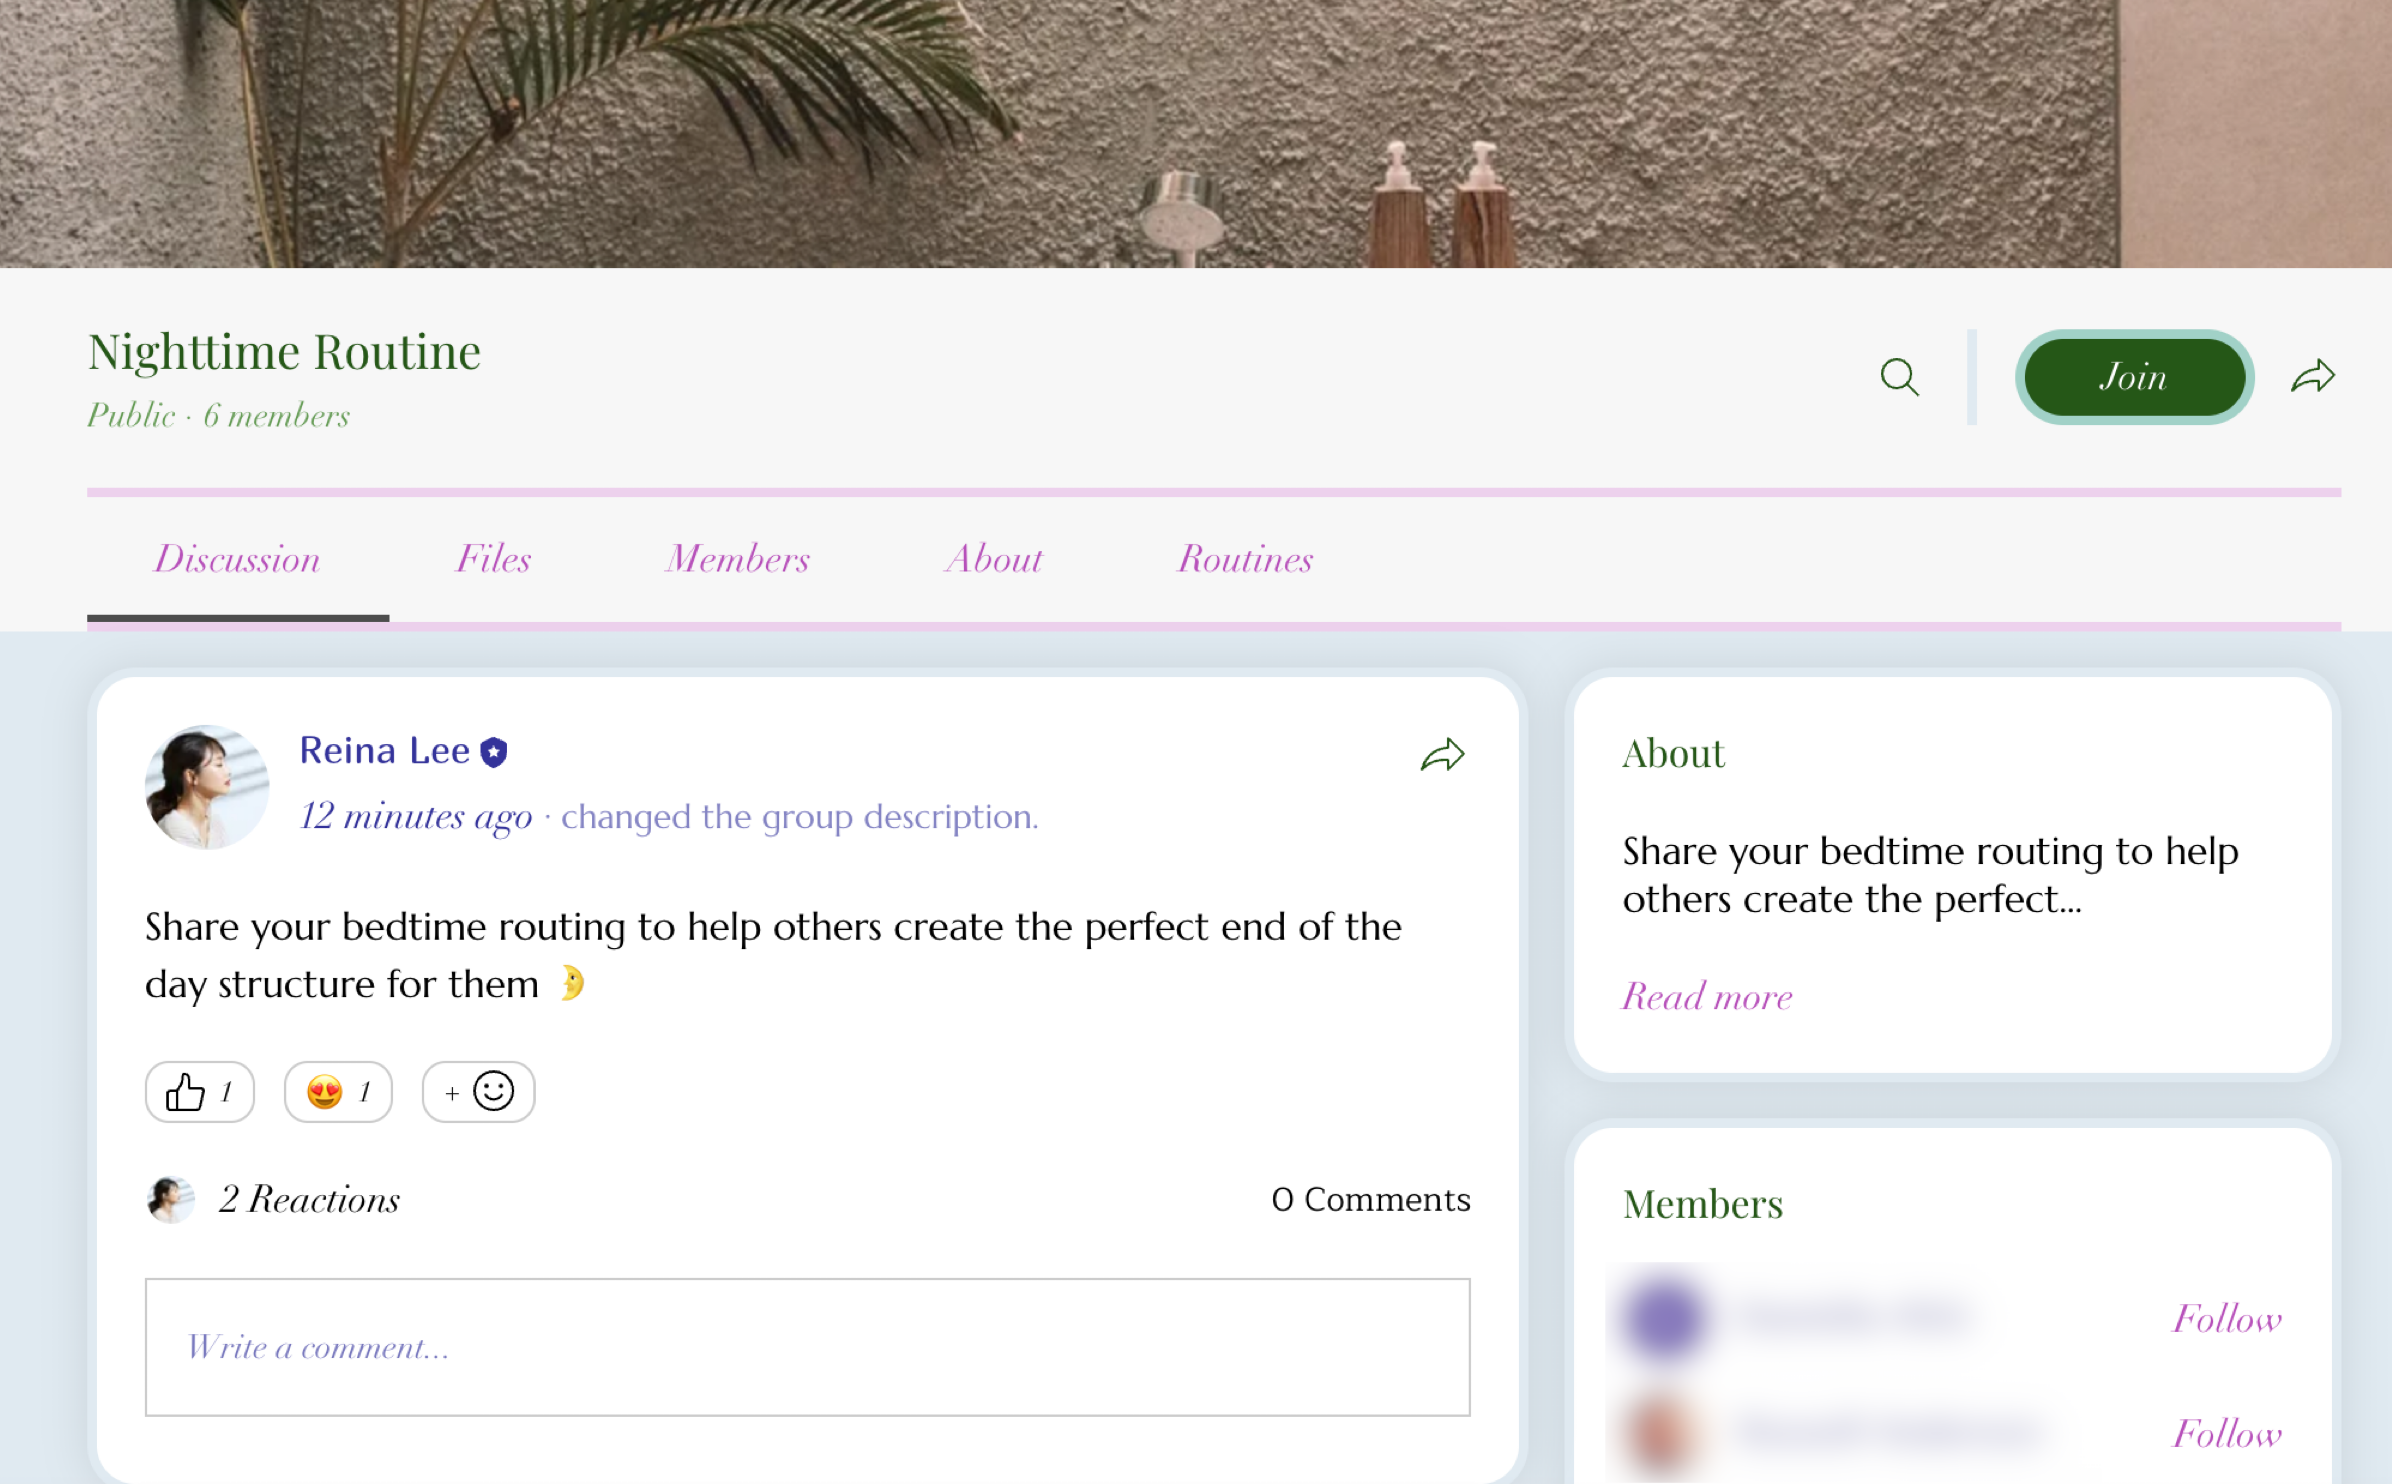Click the share arrow beside the Join button

coord(2312,375)
